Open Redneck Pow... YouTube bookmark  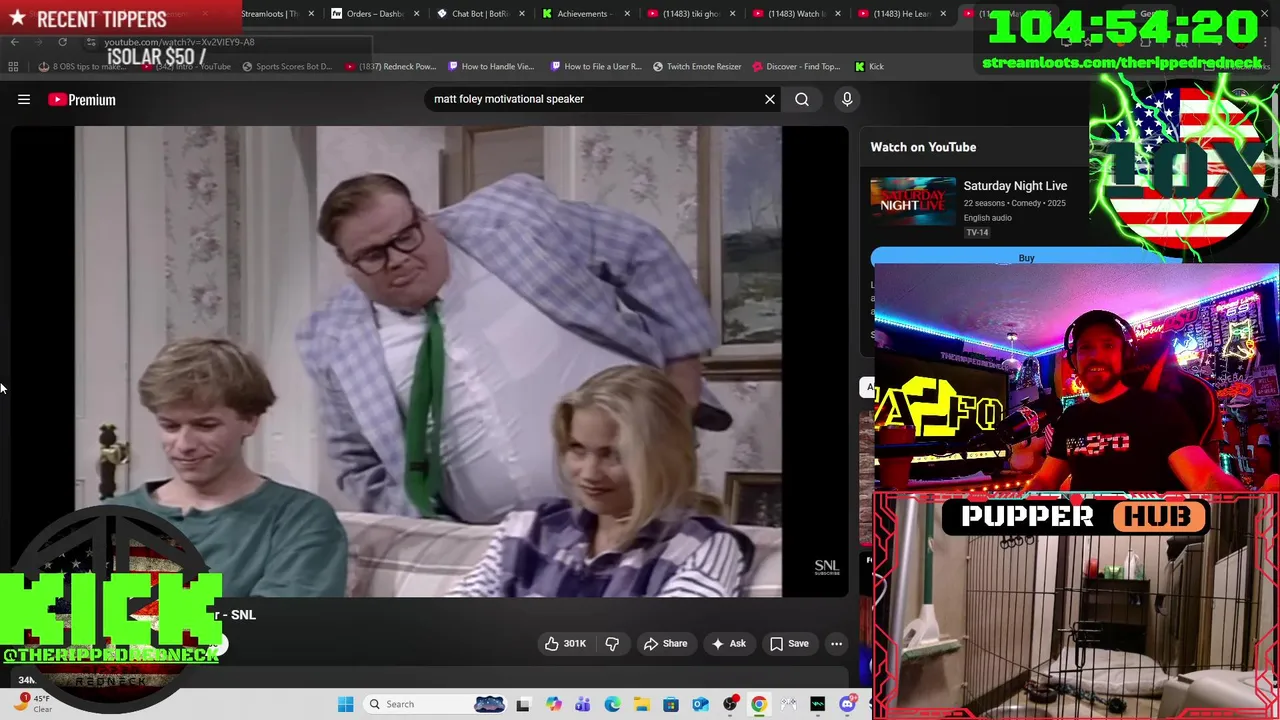tap(390, 67)
